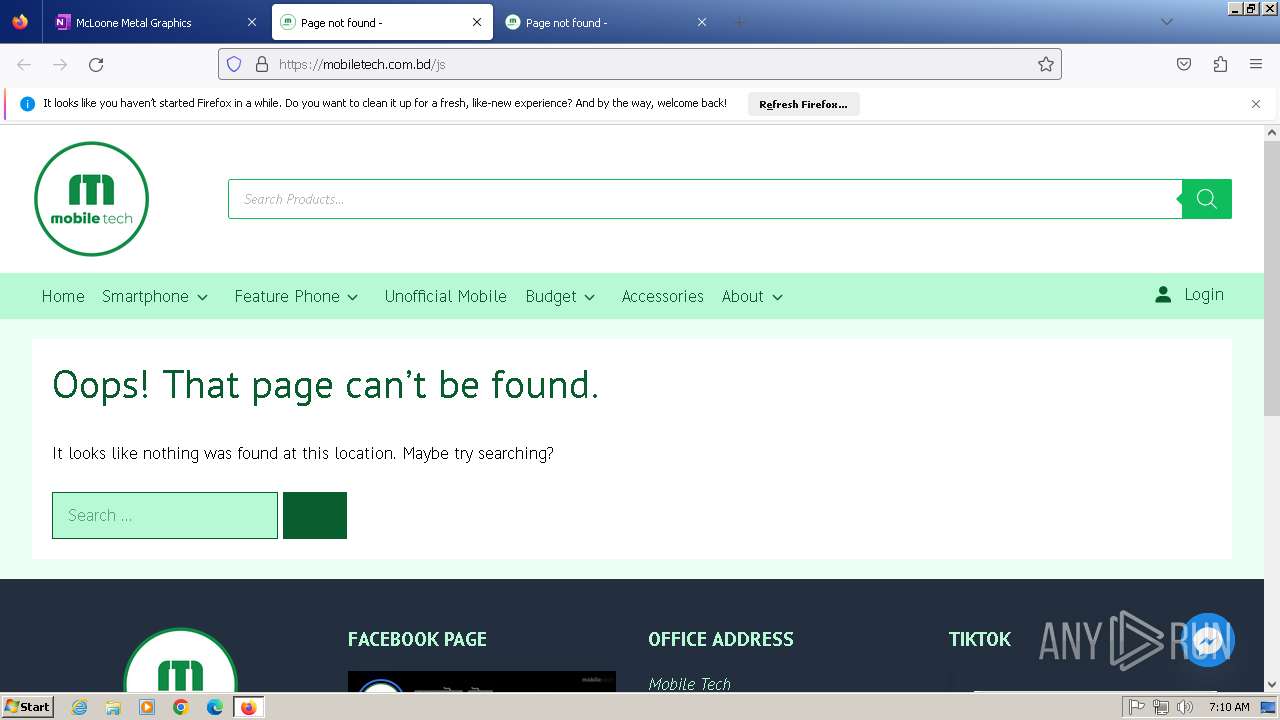Close the second Page not found tab

702,22
